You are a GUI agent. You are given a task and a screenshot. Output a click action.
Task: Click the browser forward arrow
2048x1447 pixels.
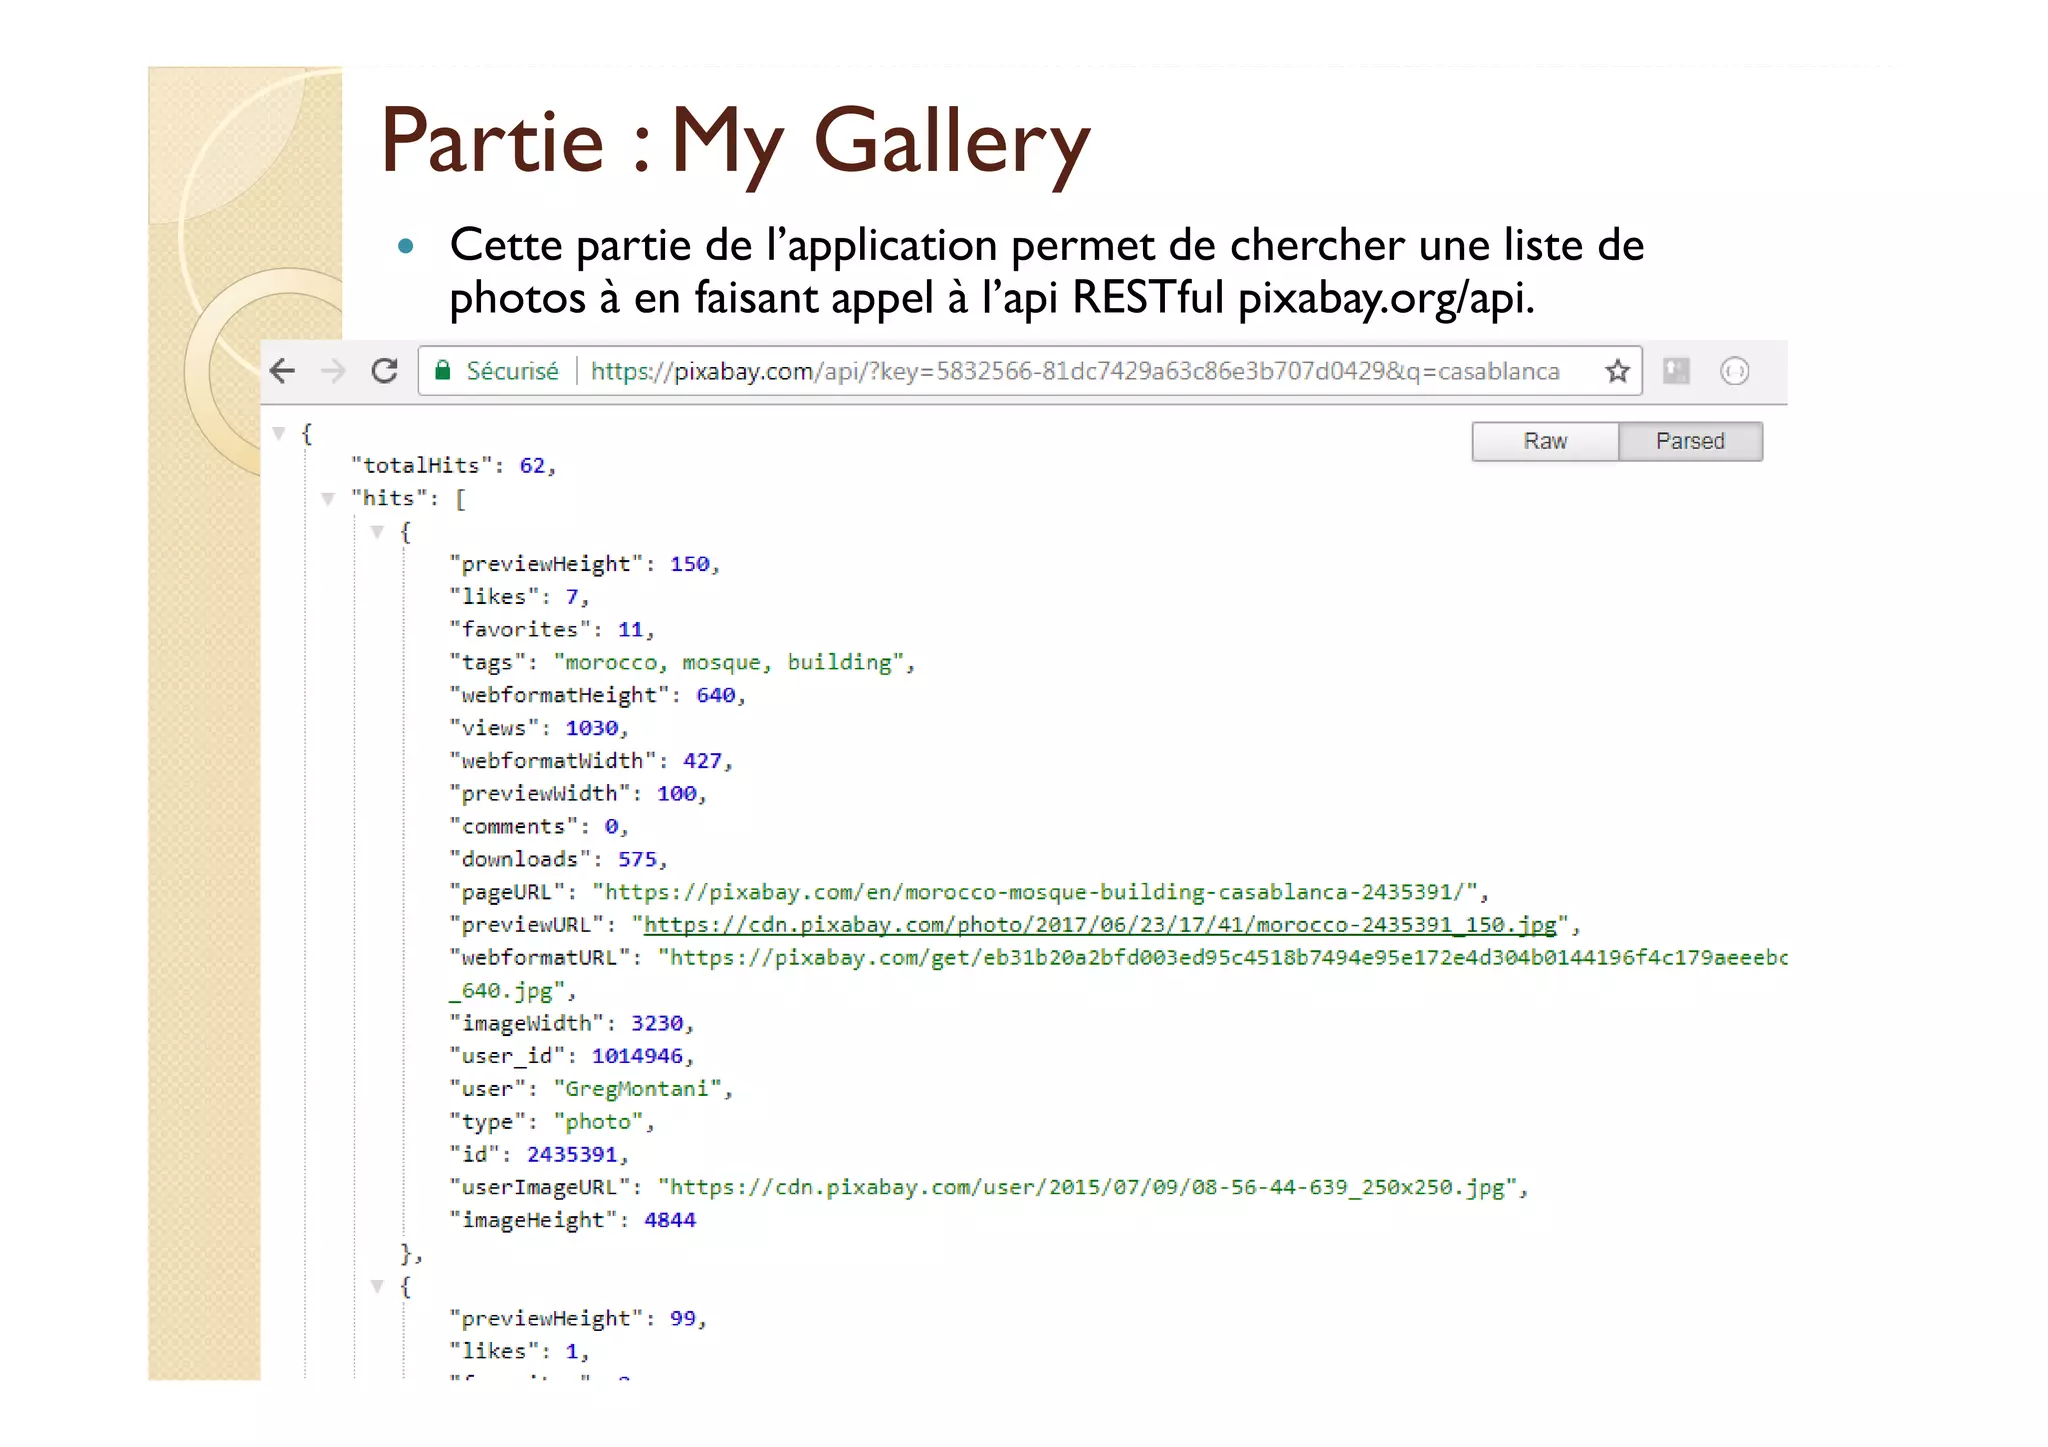tap(333, 371)
